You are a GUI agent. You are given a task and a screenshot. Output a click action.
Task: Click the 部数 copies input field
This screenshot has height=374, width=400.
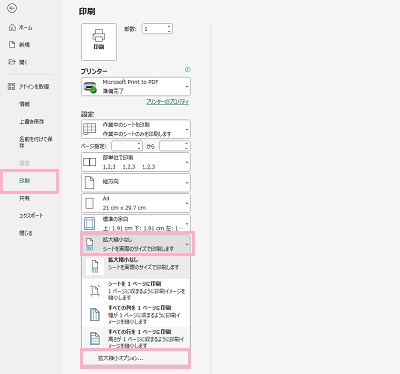click(x=154, y=29)
